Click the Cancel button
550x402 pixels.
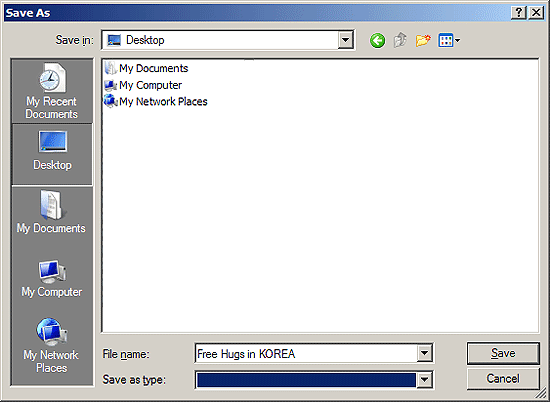coord(503,378)
